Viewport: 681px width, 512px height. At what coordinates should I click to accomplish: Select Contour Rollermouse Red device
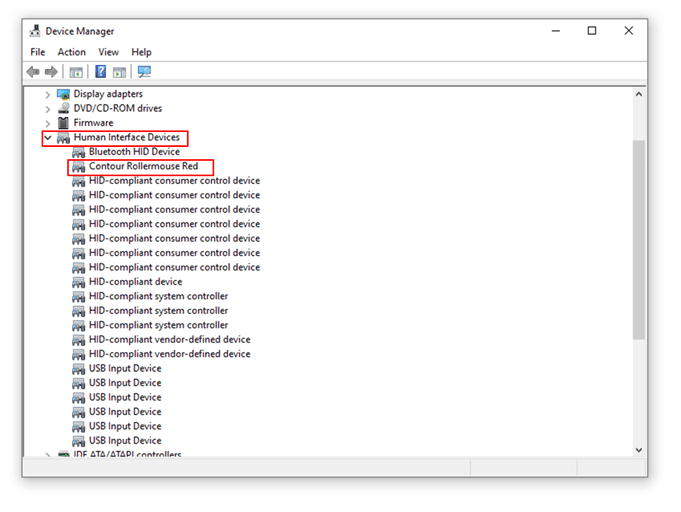(143, 166)
